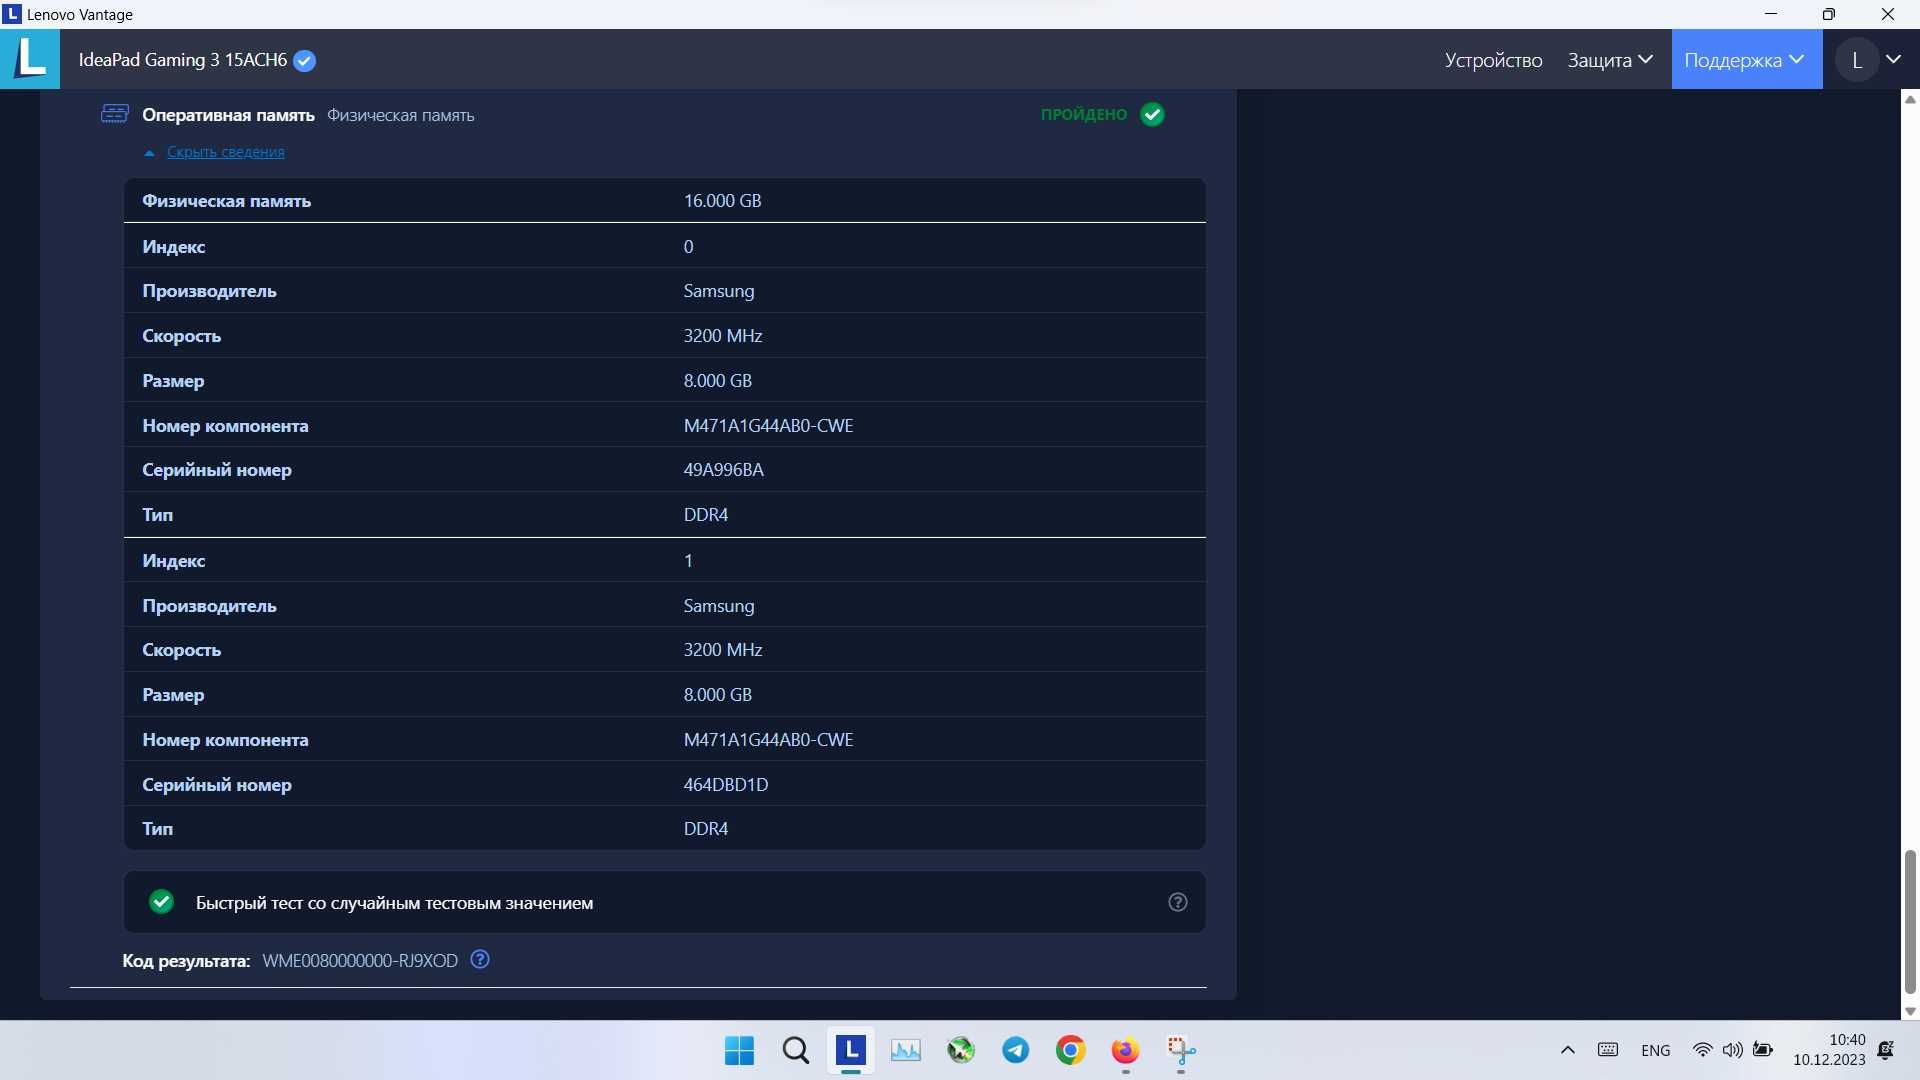This screenshot has height=1080, width=1920.
Task: Open Telegram from taskbar
Action: tap(1016, 1051)
